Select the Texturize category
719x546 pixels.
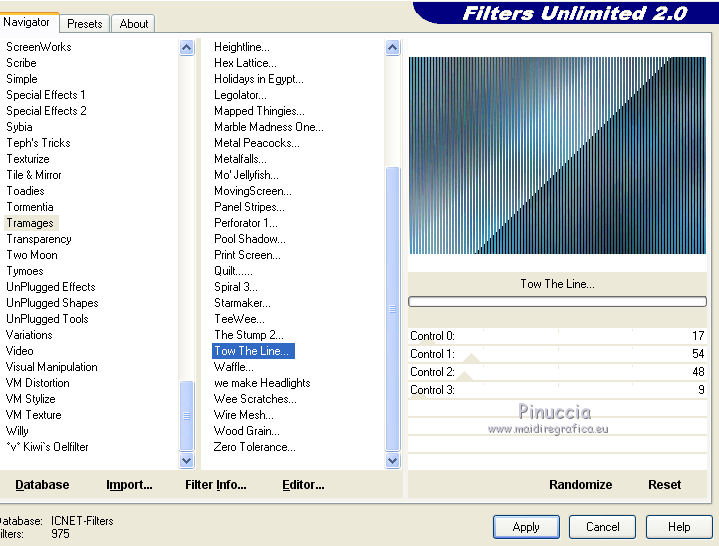[28, 159]
